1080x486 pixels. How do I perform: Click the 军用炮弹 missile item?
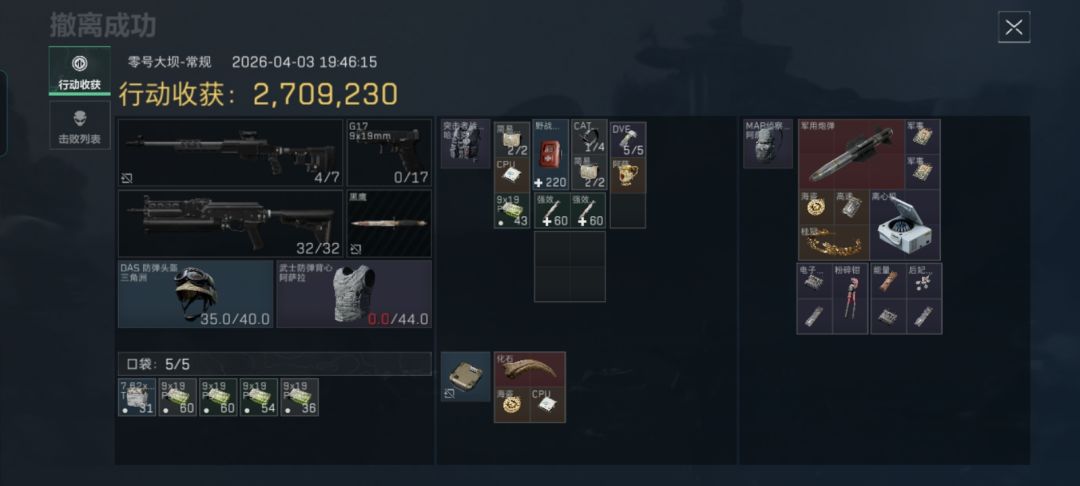pos(851,155)
